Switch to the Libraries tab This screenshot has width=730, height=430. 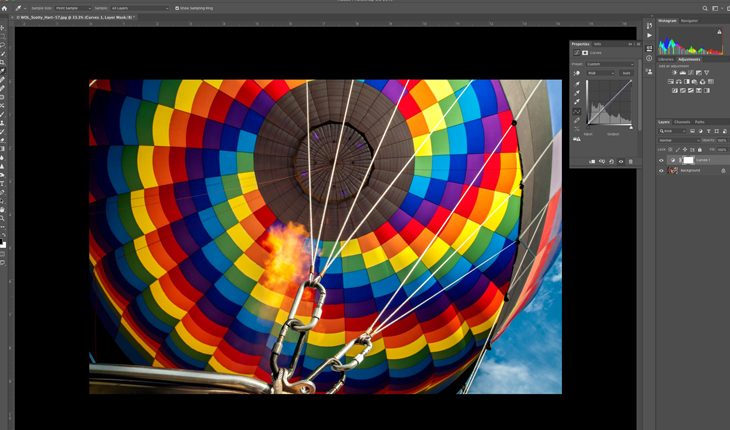[666, 60]
